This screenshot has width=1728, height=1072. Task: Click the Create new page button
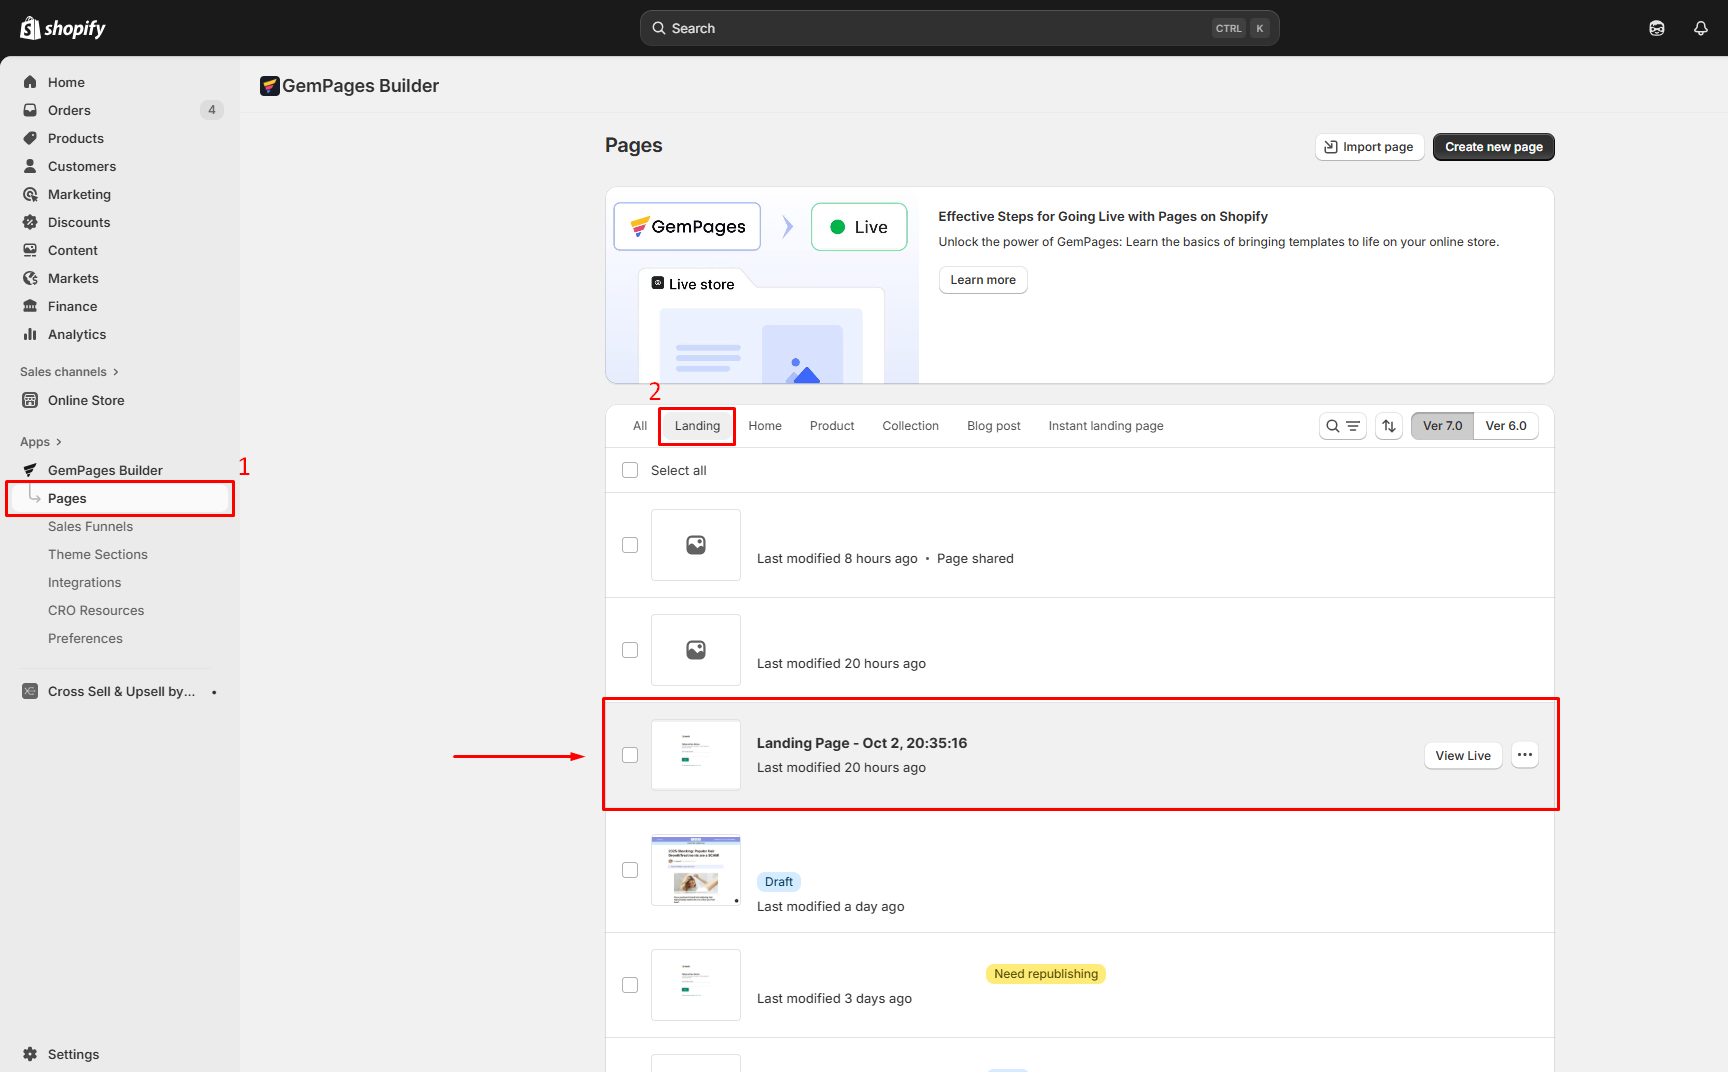click(x=1493, y=147)
